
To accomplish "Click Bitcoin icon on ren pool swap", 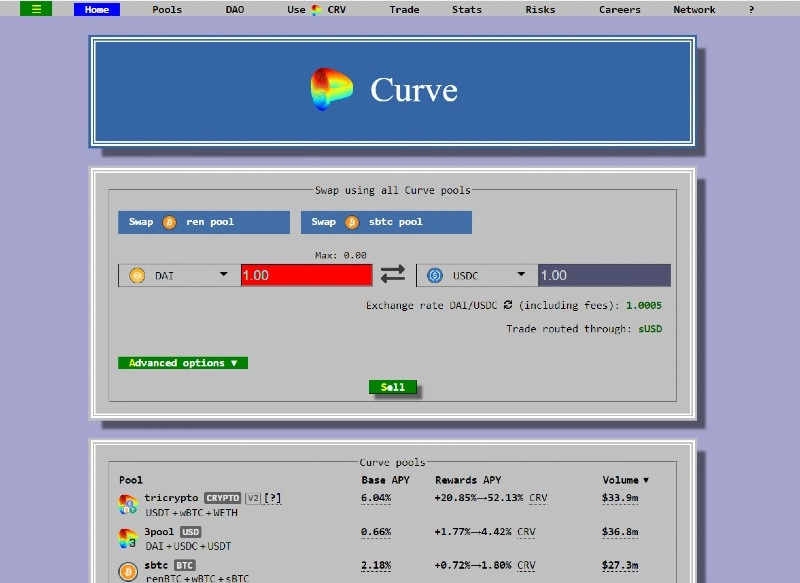I will (x=169, y=222).
